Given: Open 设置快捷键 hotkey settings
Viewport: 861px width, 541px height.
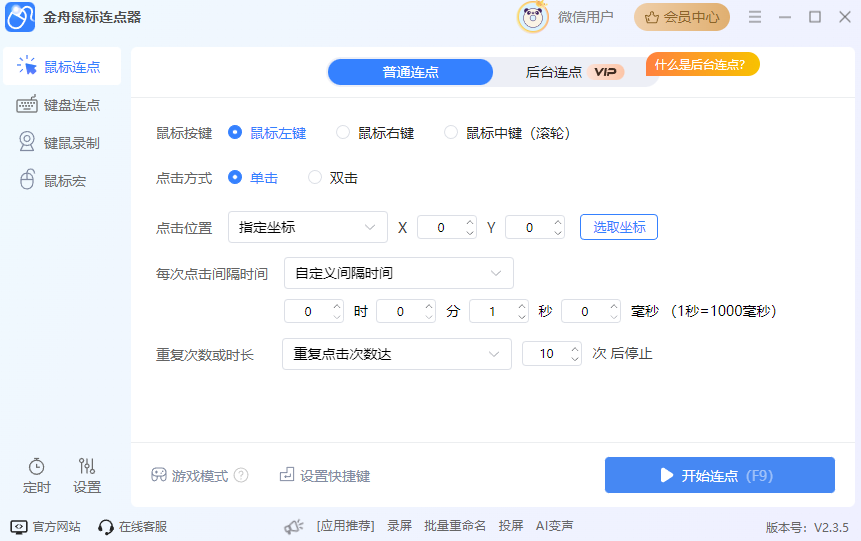Looking at the screenshot, I should coord(325,476).
